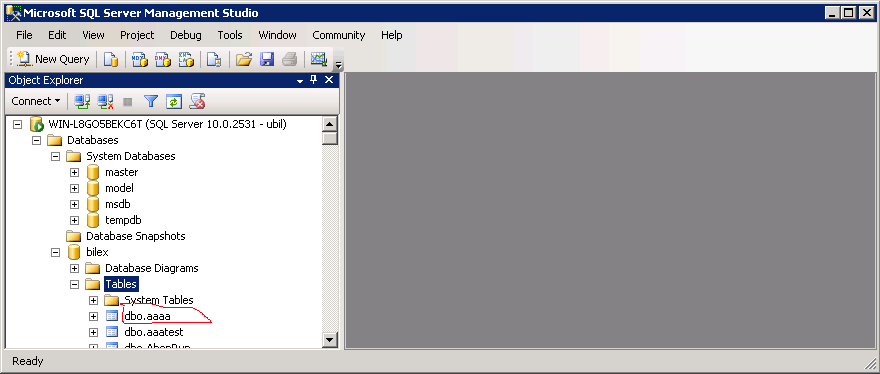
Task: Click the Object Explorer scrollbar down arrow
Action: 329,339
